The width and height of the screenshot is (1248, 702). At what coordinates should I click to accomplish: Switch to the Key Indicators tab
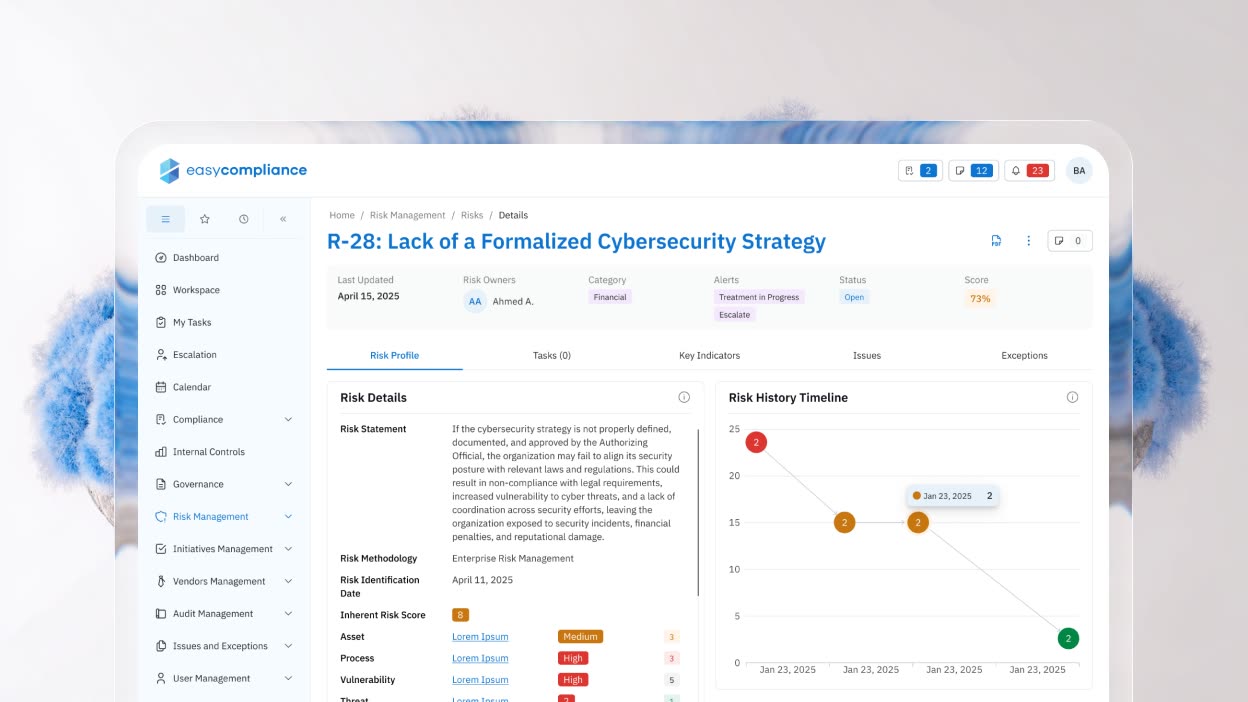tap(709, 355)
